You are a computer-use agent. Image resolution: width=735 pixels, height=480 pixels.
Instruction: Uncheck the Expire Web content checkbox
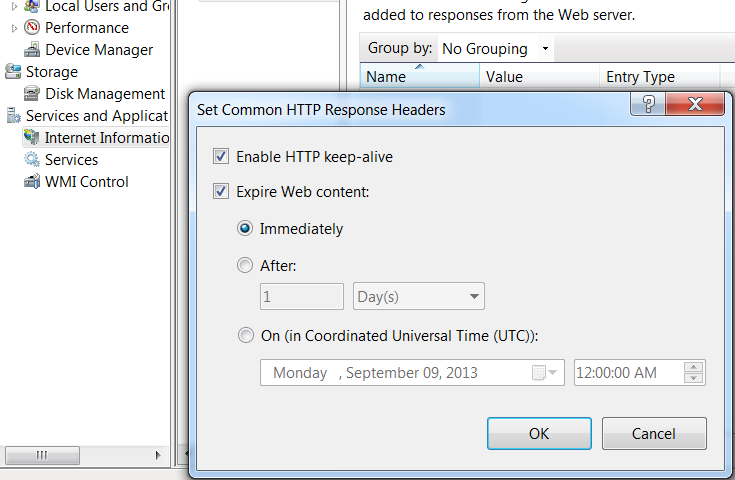221,191
